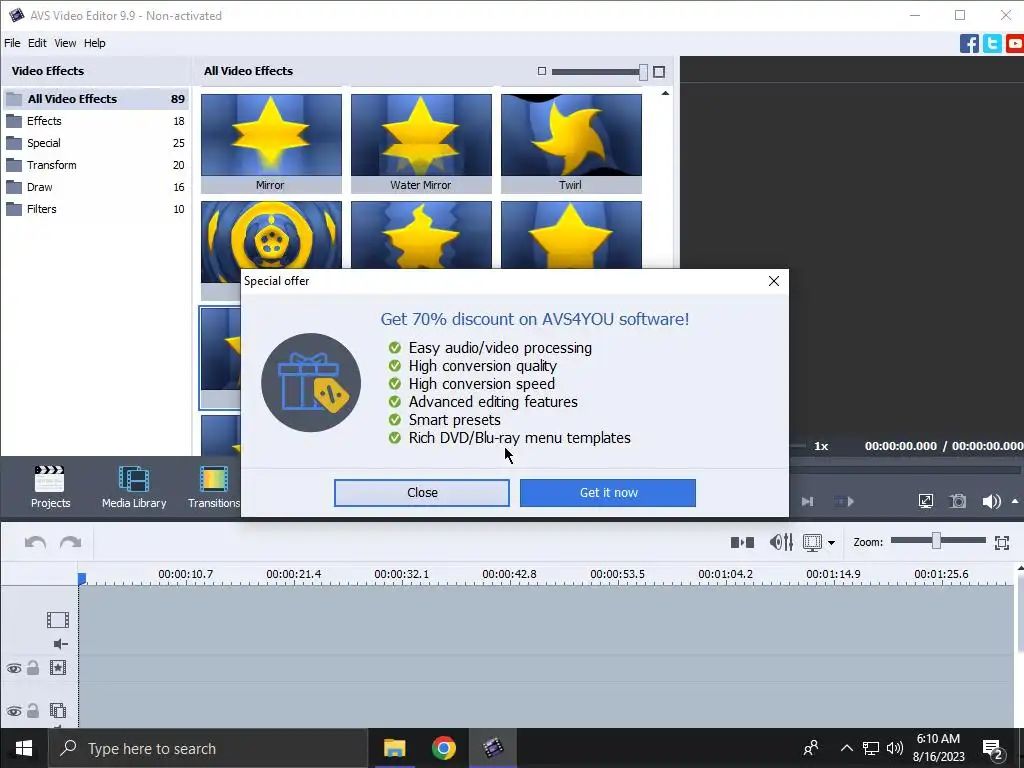Image resolution: width=1024 pixels, height=768 pixels.
Task: Open the View menu
Action: click(65, 43)
